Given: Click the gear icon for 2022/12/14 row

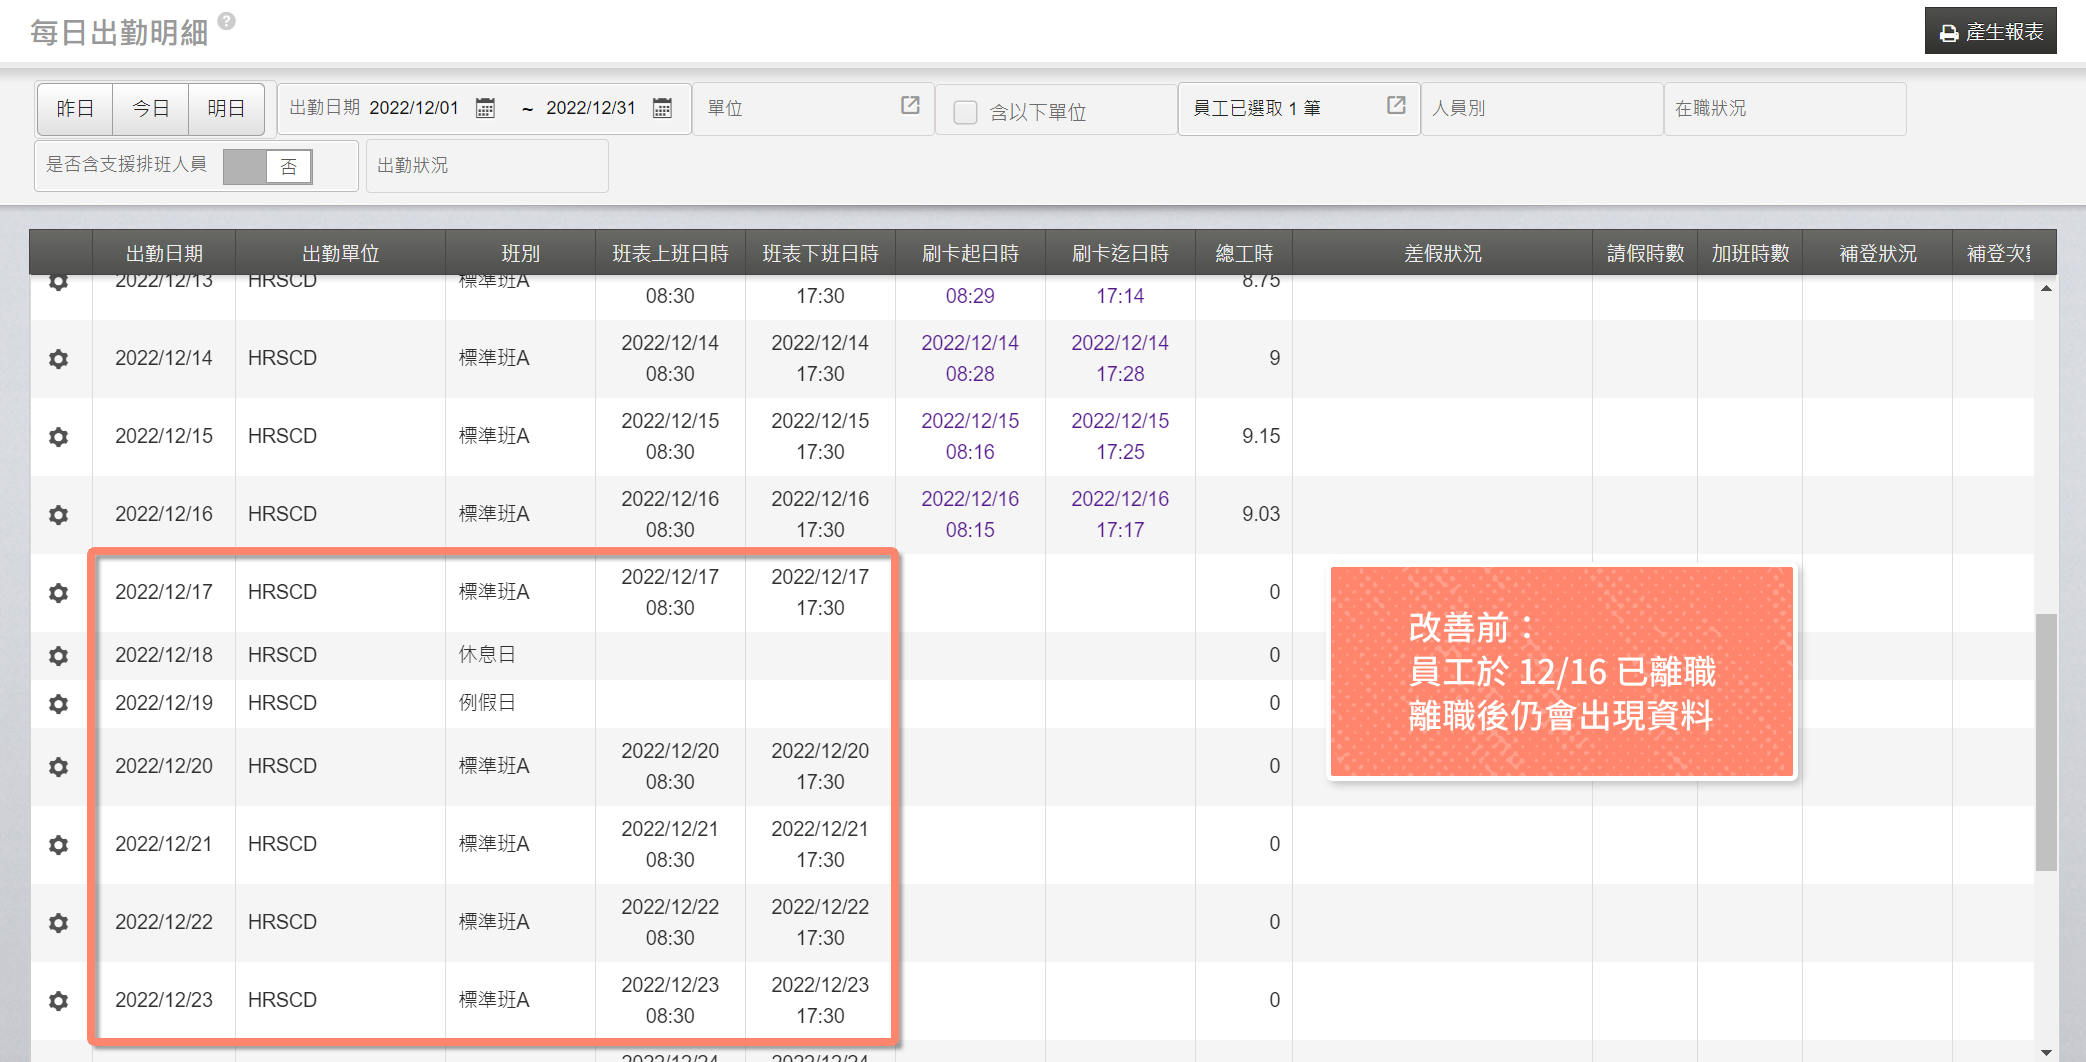Looking at the screenshot, I should [x=59, y=359].
